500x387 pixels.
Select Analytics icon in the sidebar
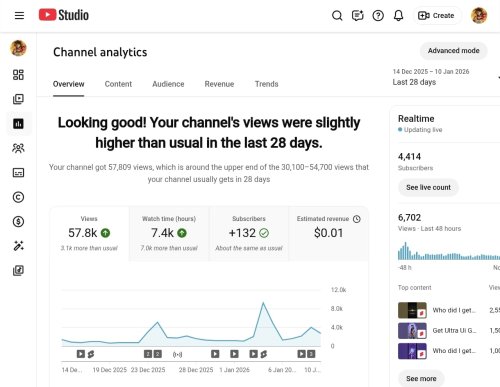pyautogui.click(x=18, y=124)
